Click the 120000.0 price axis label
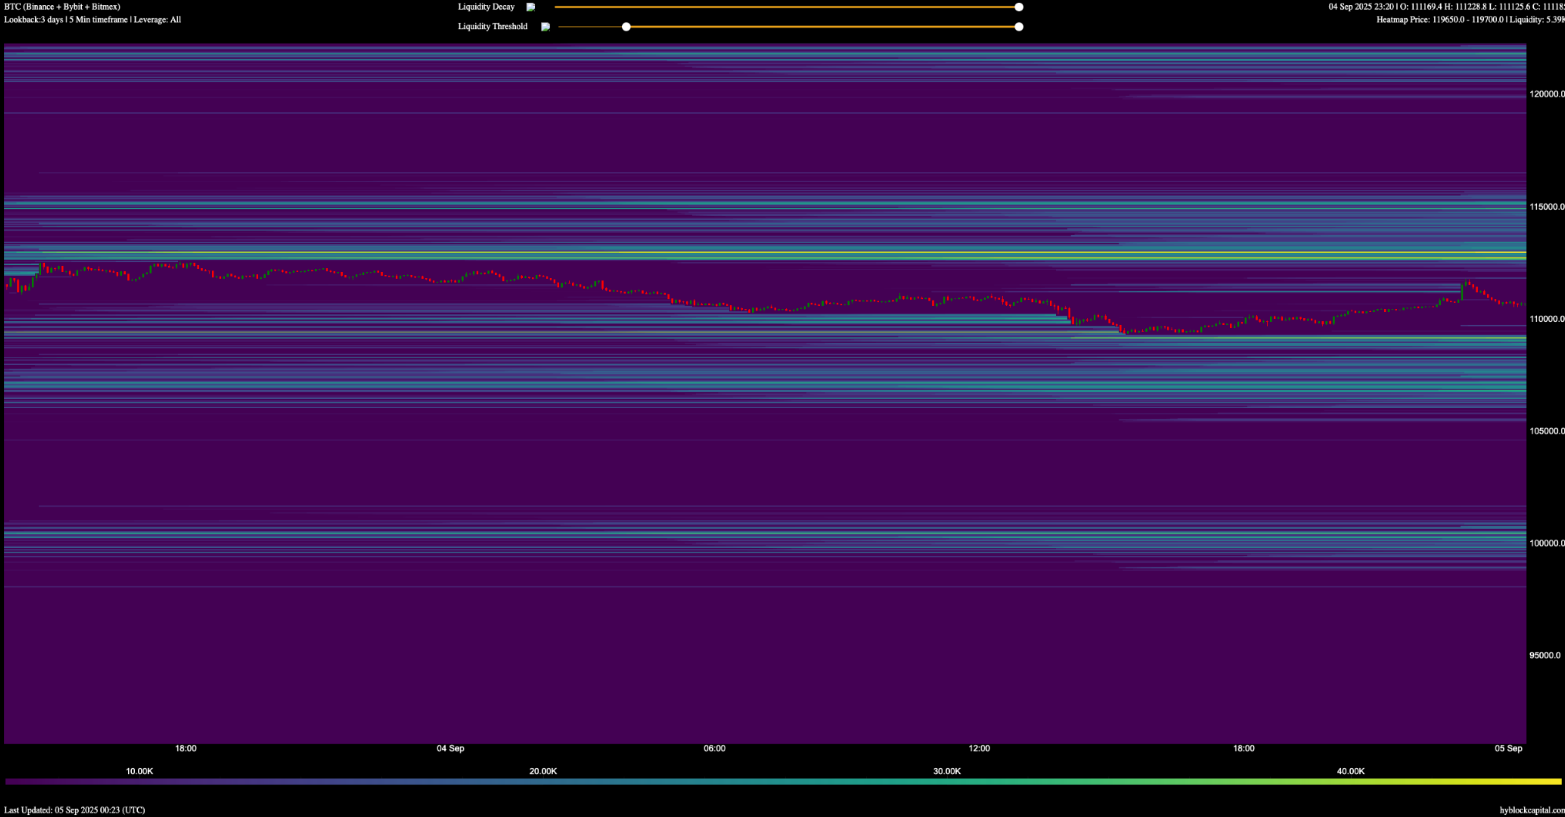The image size is (1565, 817). tap(1545, 94)
